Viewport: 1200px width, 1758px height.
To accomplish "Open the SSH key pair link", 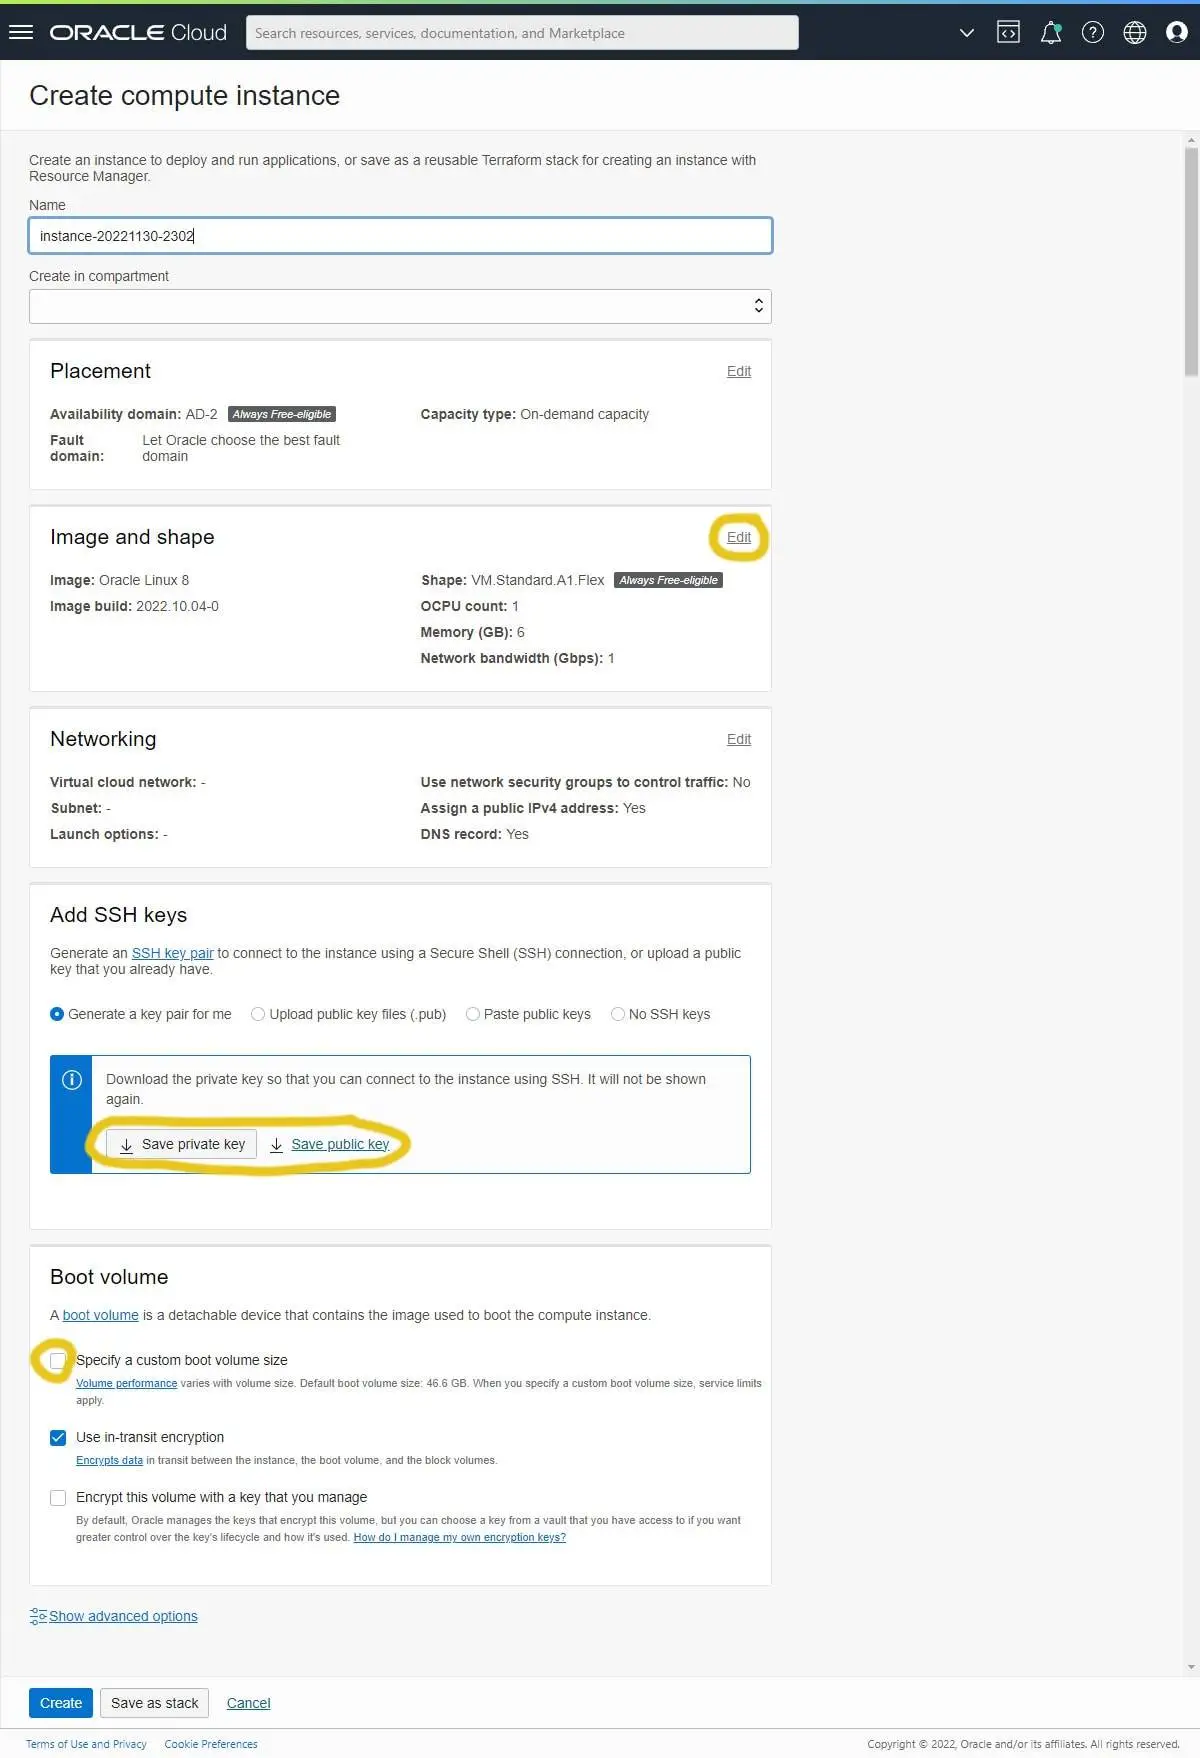I will tap(172, 953).
